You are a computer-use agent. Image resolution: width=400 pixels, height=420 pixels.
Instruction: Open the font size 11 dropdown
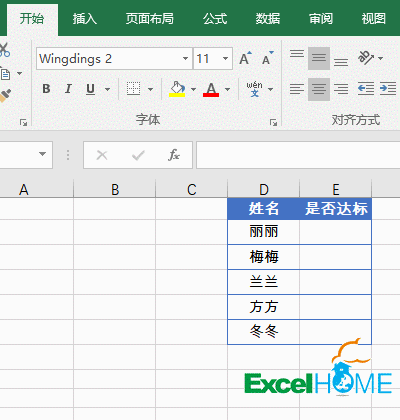[226, 58]
